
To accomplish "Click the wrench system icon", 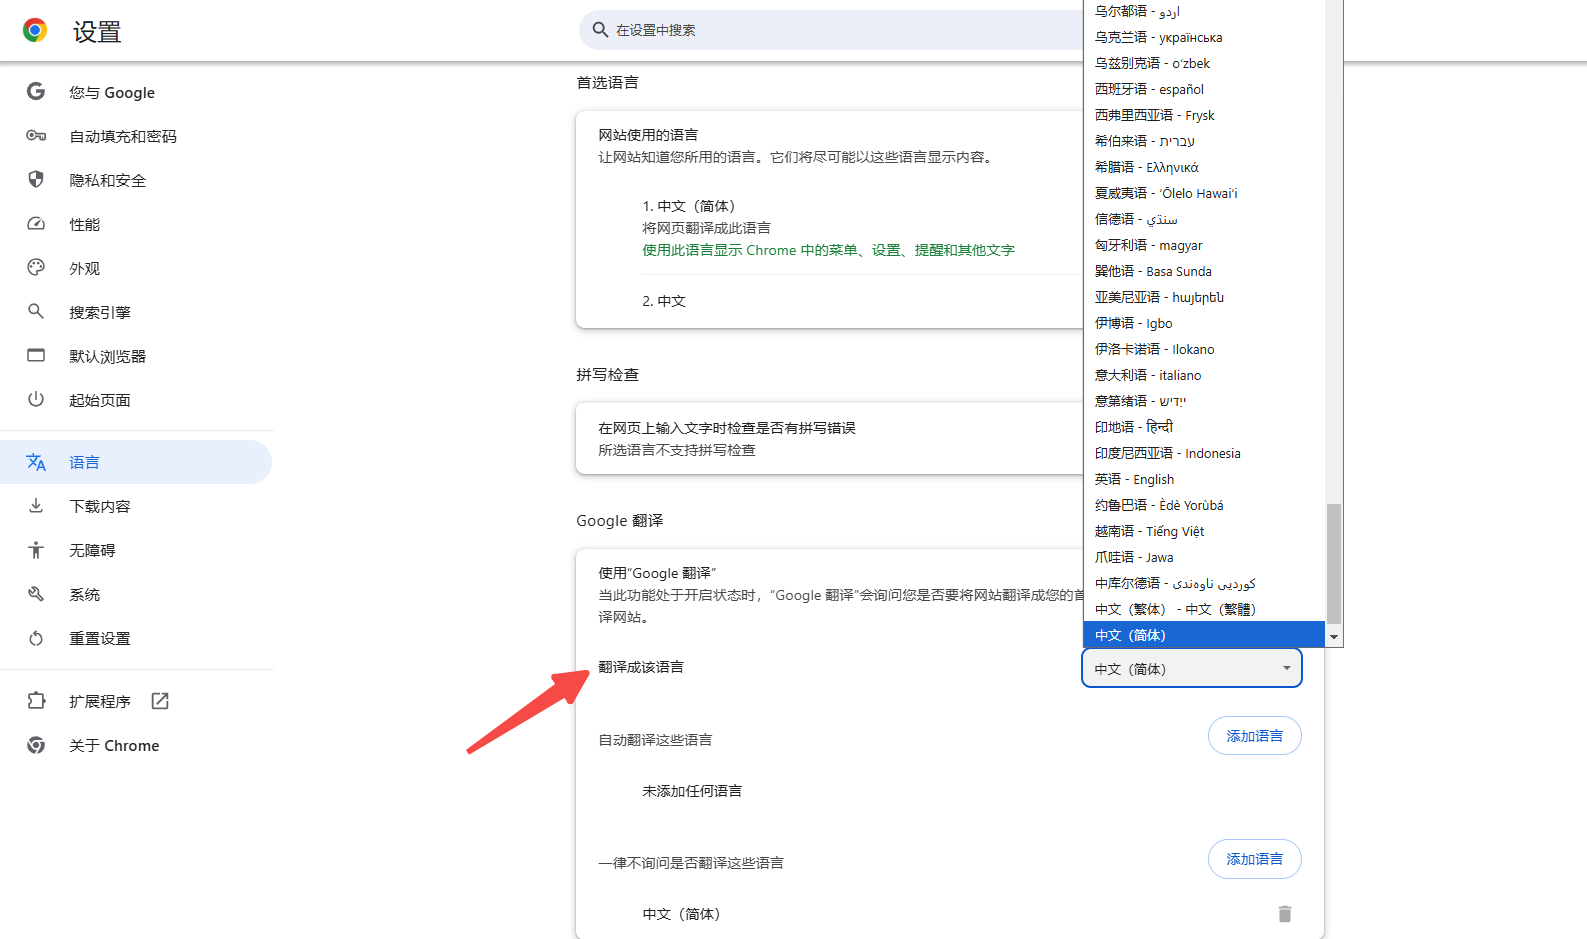I will click(36, 594).
